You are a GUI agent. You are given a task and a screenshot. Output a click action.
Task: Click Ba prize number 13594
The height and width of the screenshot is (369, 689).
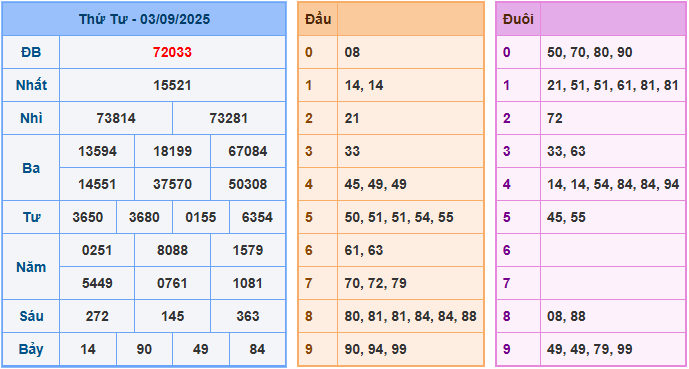(97, 151)
